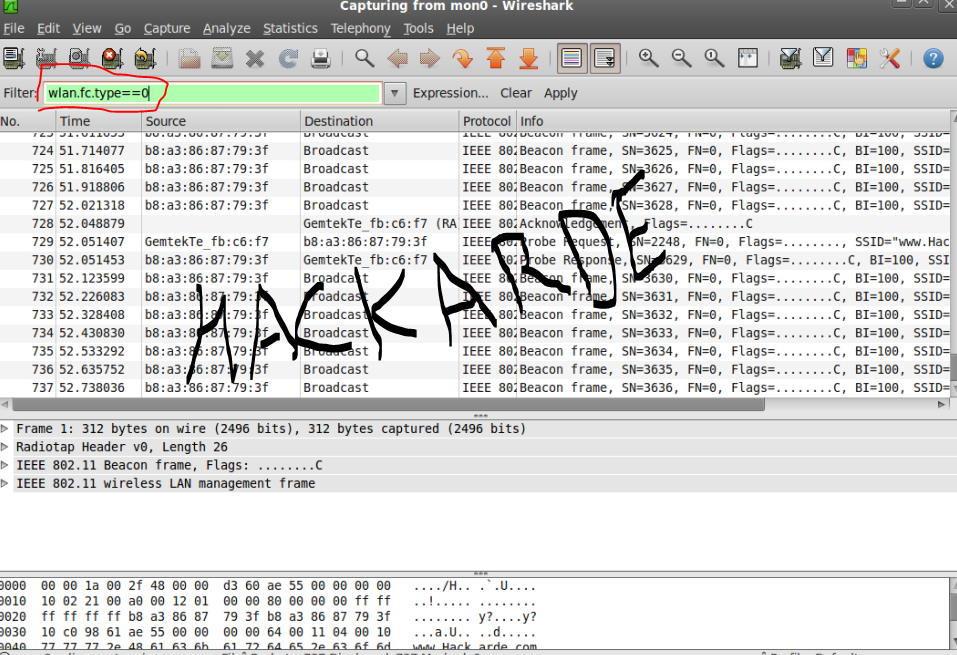Edit coloring rules icon
This screenshot has width=957, height=655.
[857, 58]
